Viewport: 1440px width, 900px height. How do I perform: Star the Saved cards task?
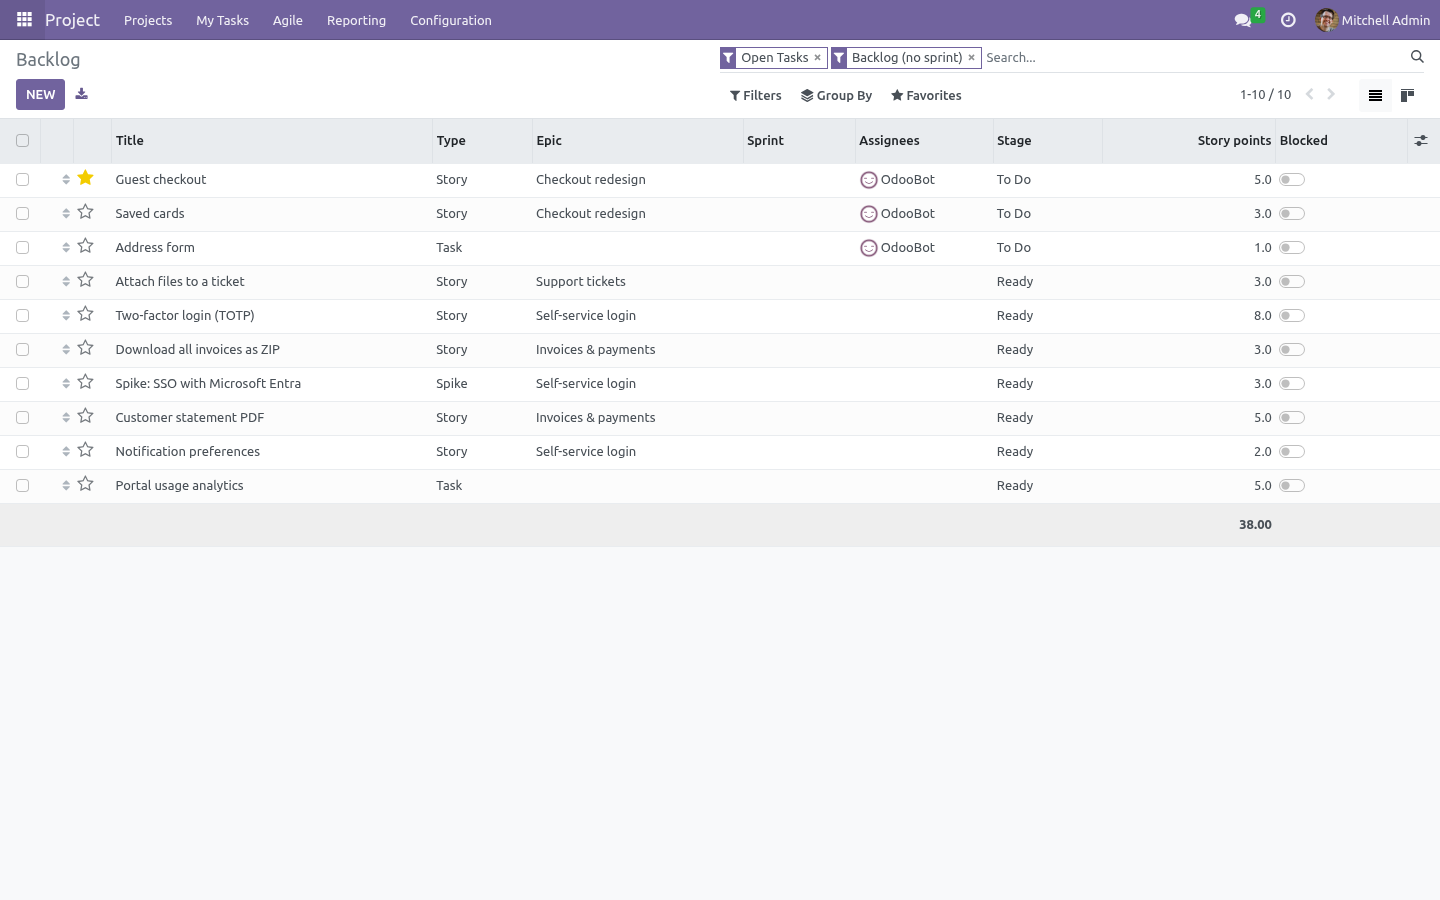pyautogui.click(x=86, y=212)
